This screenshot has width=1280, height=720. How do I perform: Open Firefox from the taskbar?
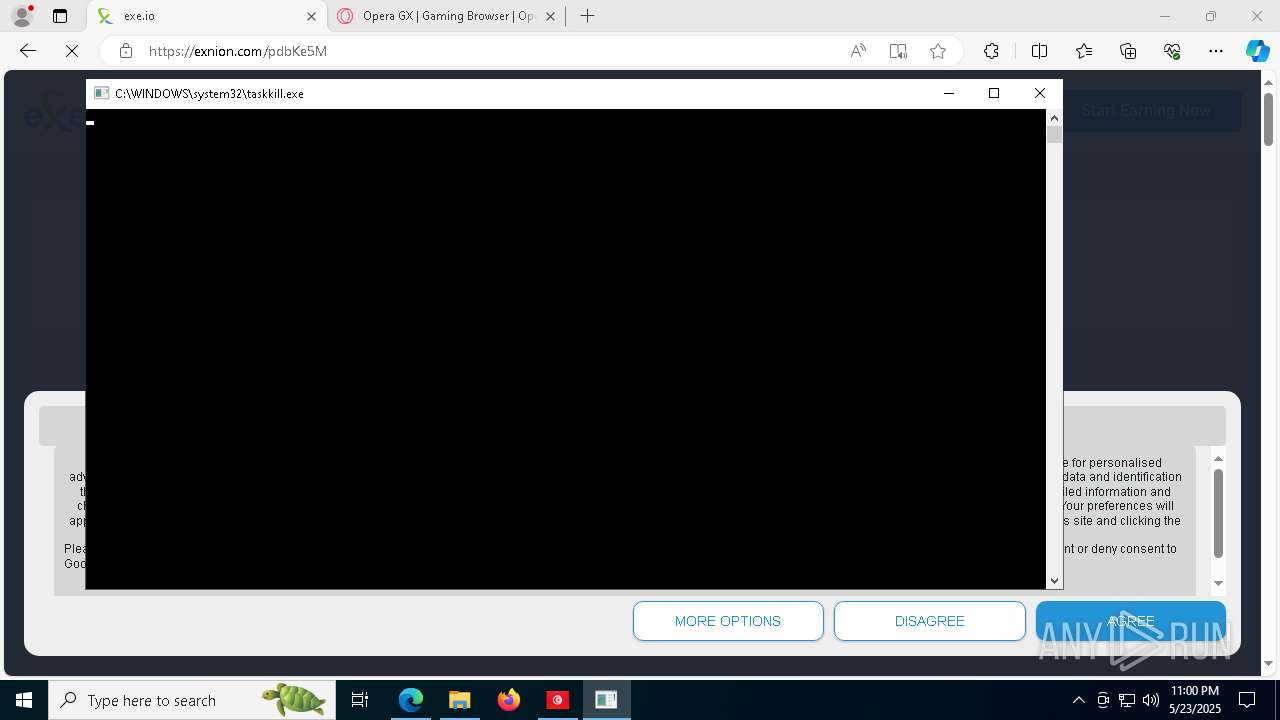tap(509, 700)
